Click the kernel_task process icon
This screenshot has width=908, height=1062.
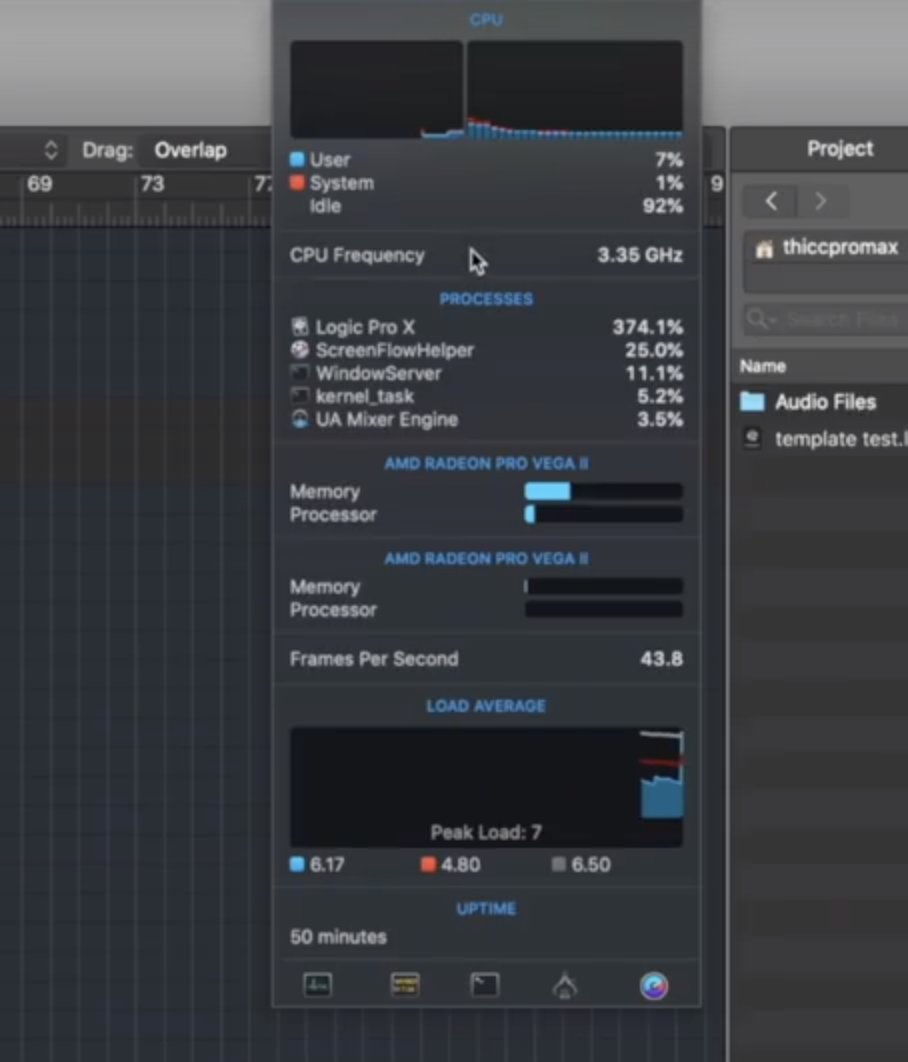pyautogui.click(x=300, y=396)
